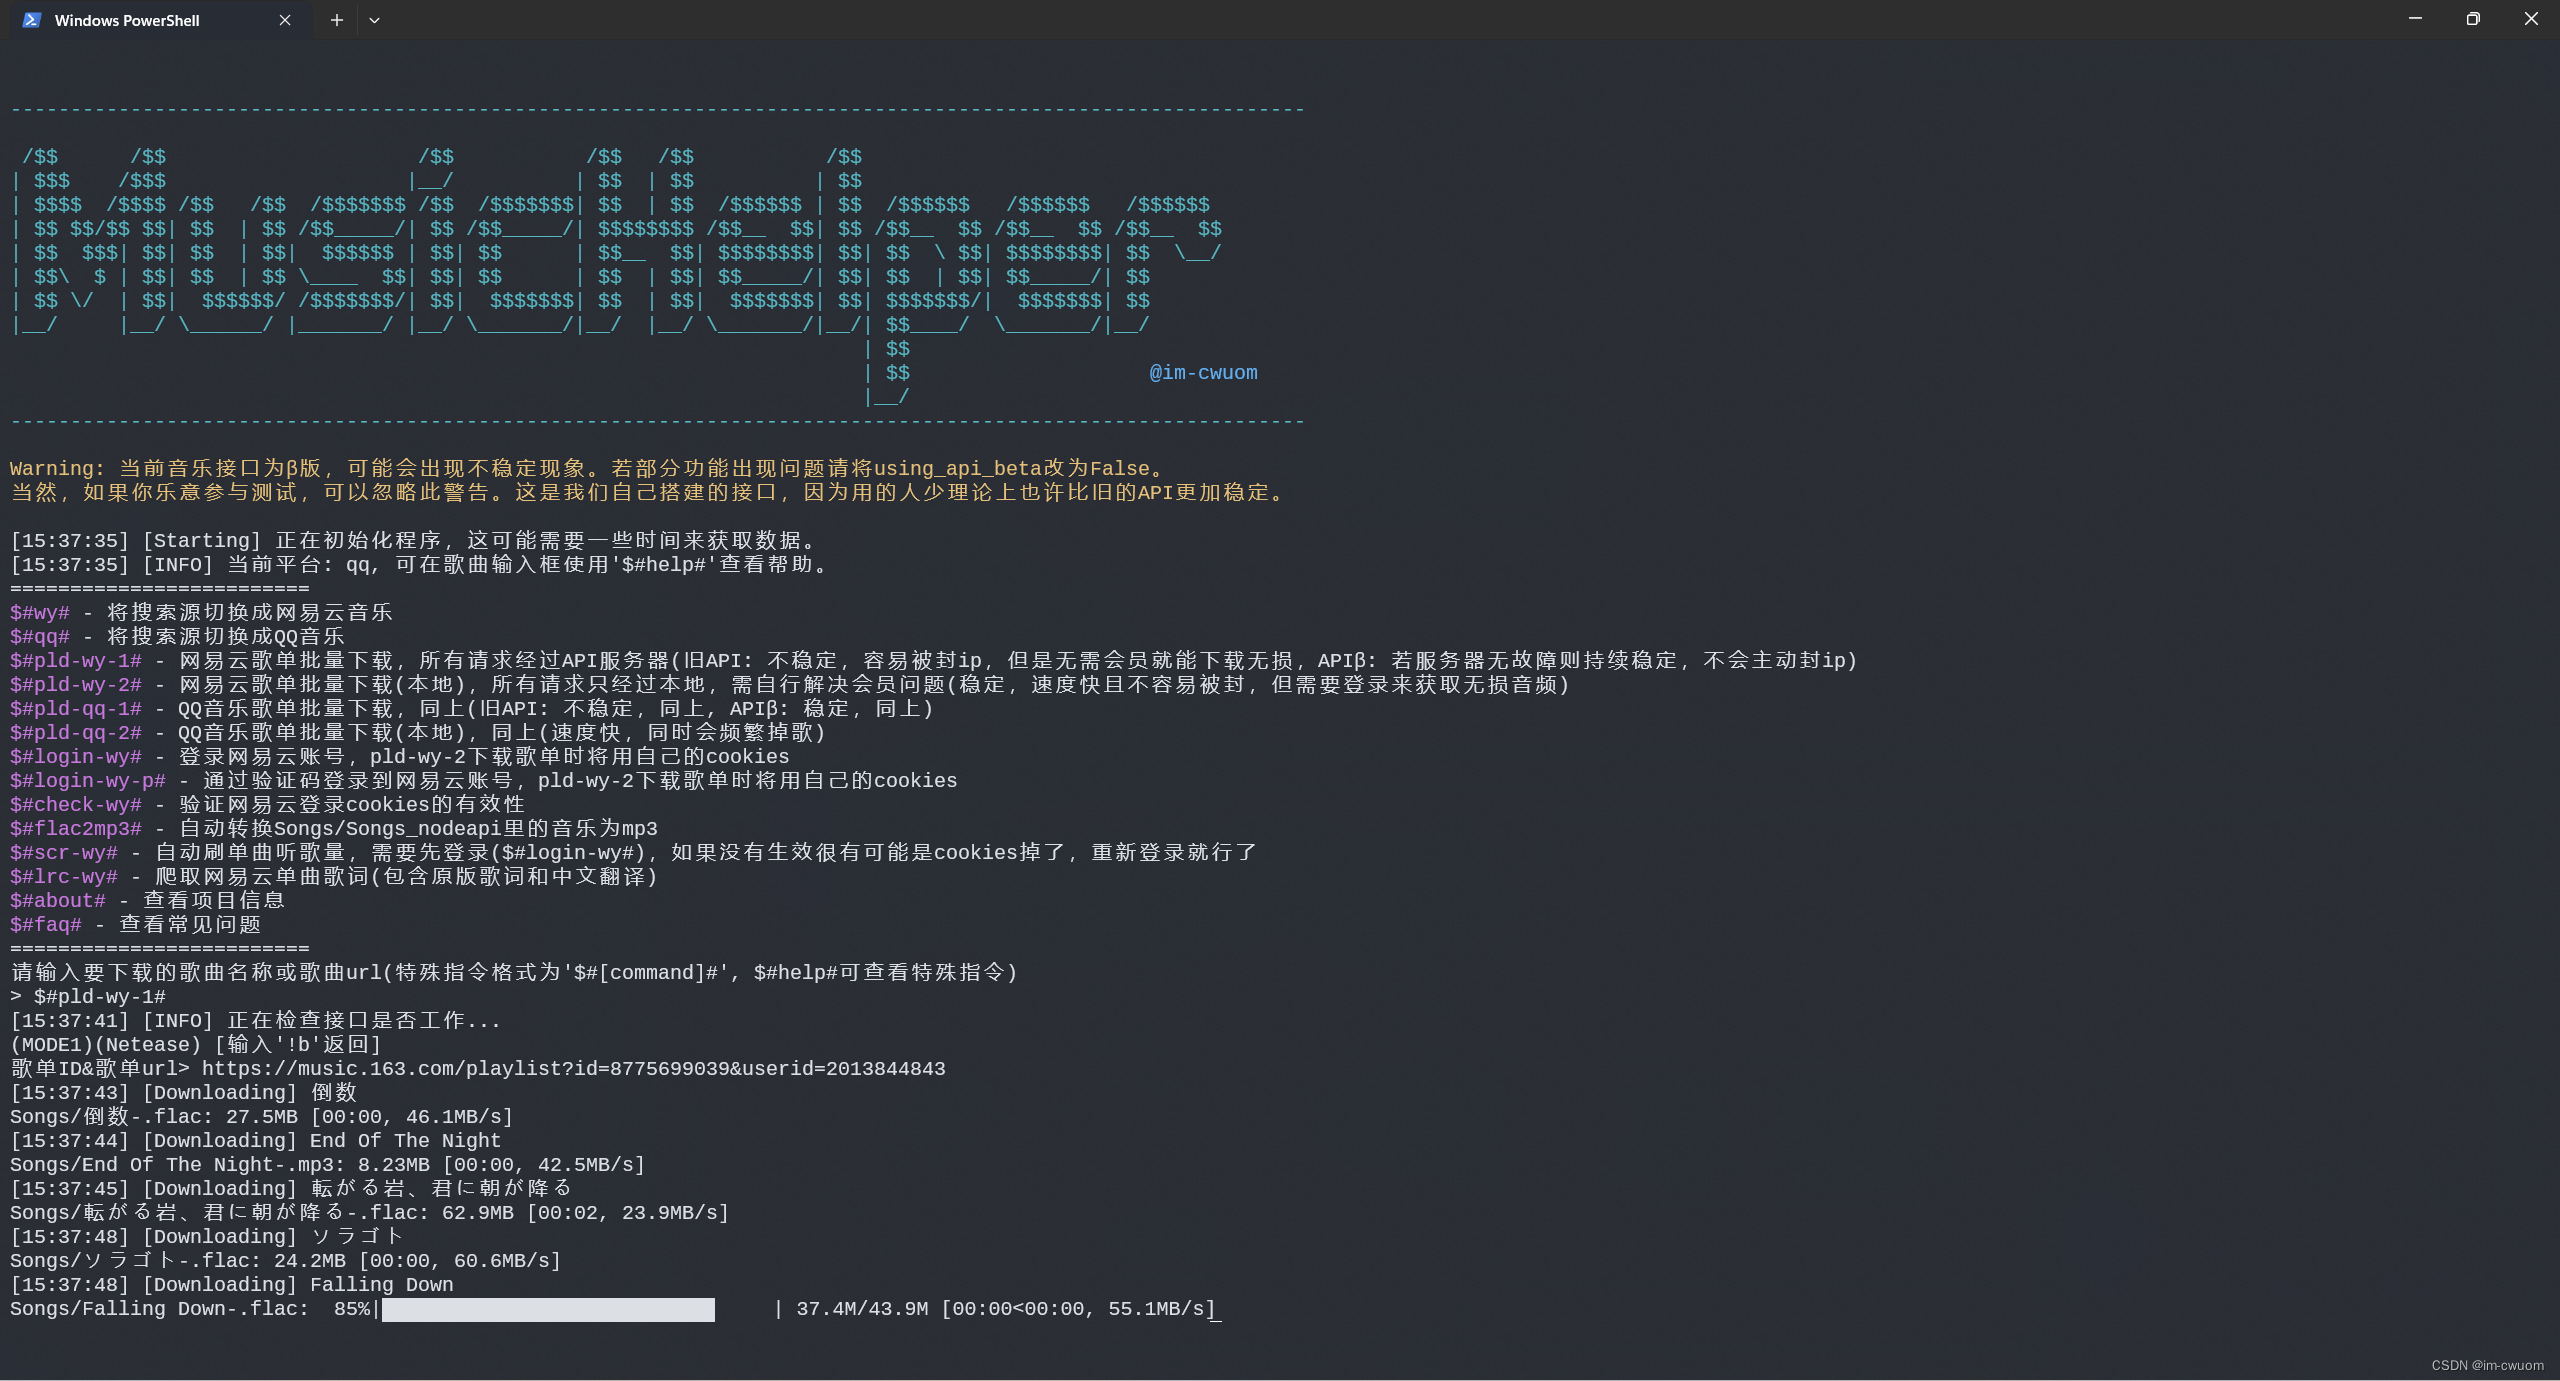Click the $#faq# help entry

46,925
